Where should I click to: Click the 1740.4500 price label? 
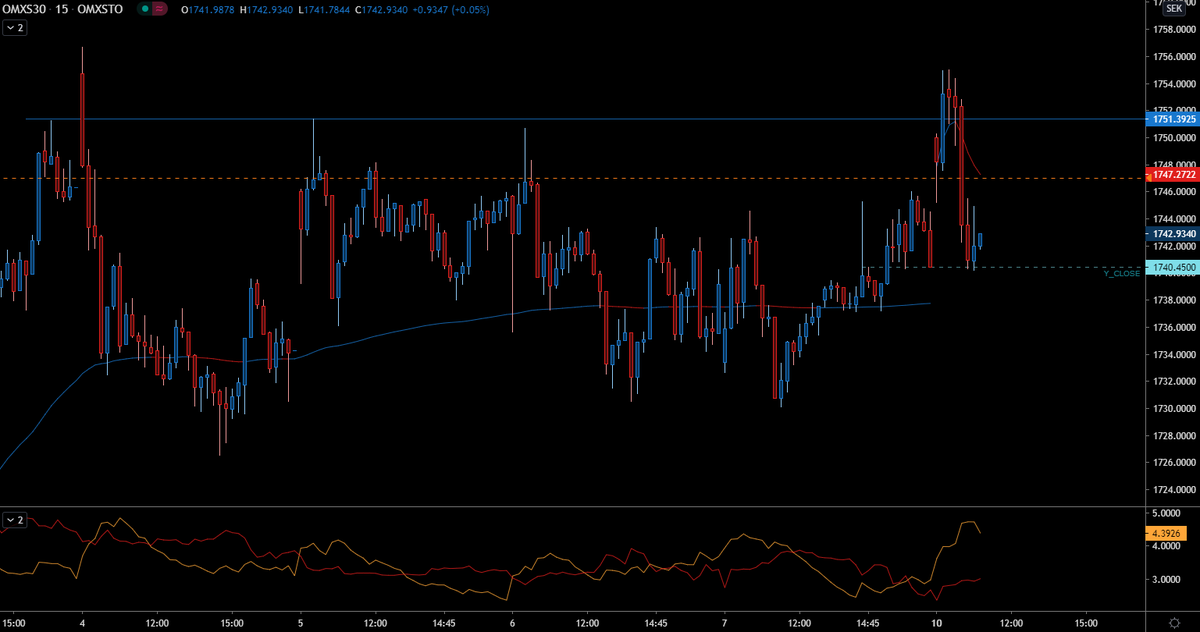click(x=1174, y=268)
